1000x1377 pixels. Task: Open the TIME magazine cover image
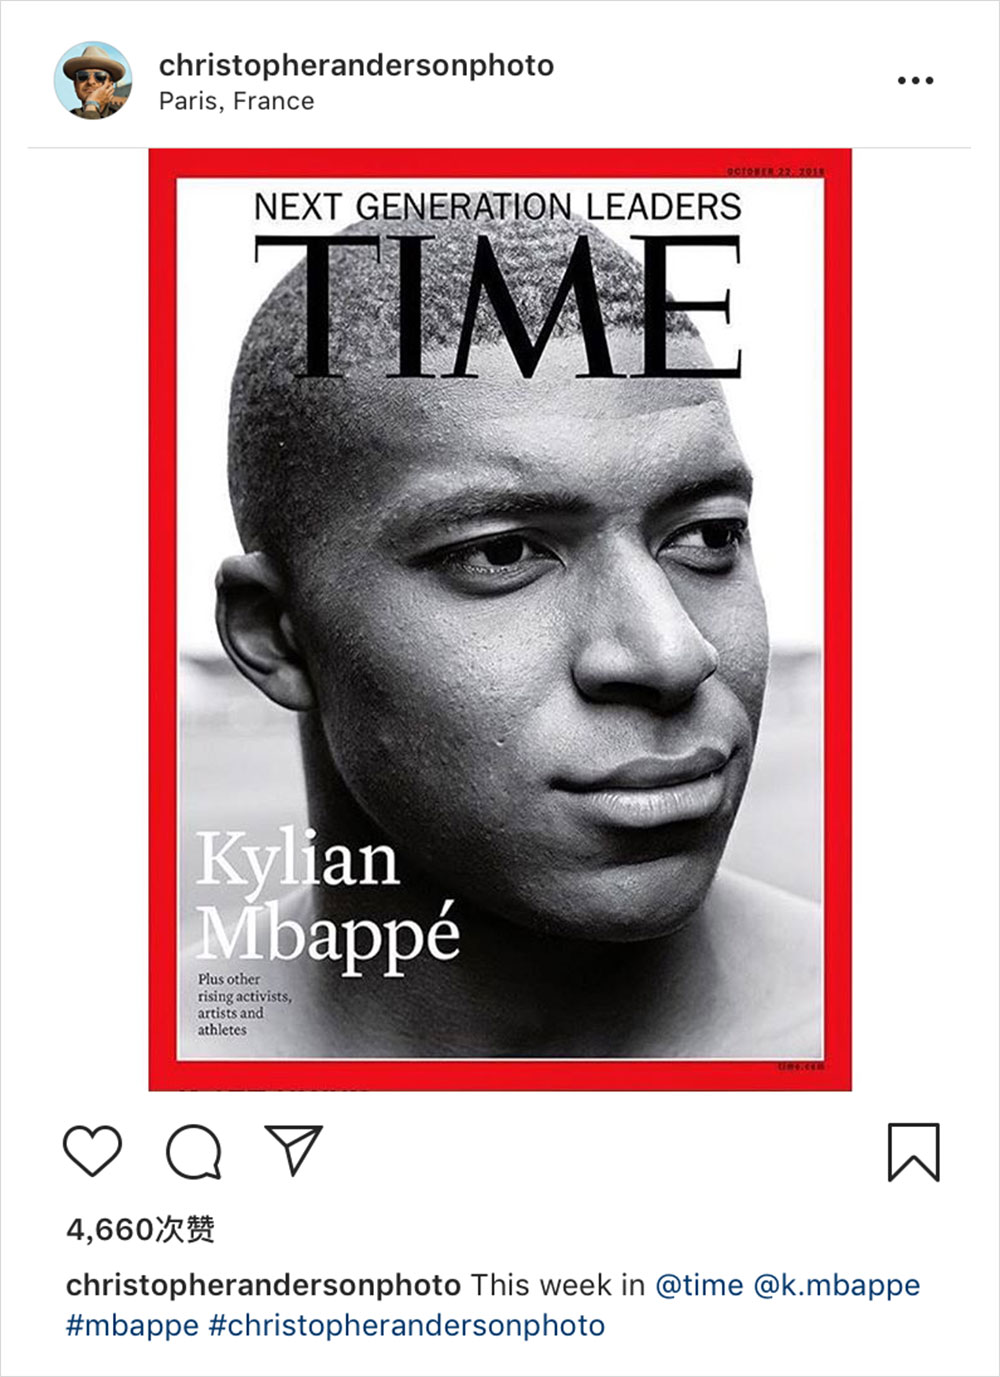(x=500, y=619)
